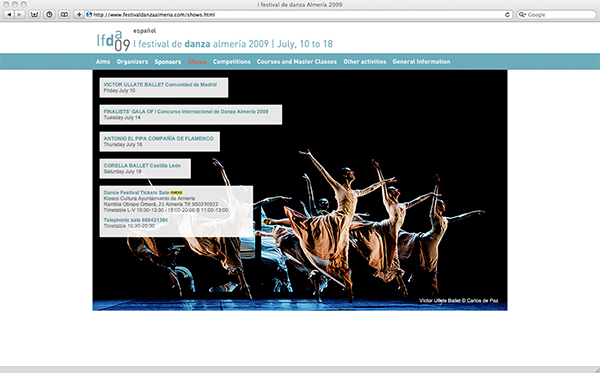600x373 pixels.
Task: Click the Google search magnifier icon
Action: coord(522,15)
